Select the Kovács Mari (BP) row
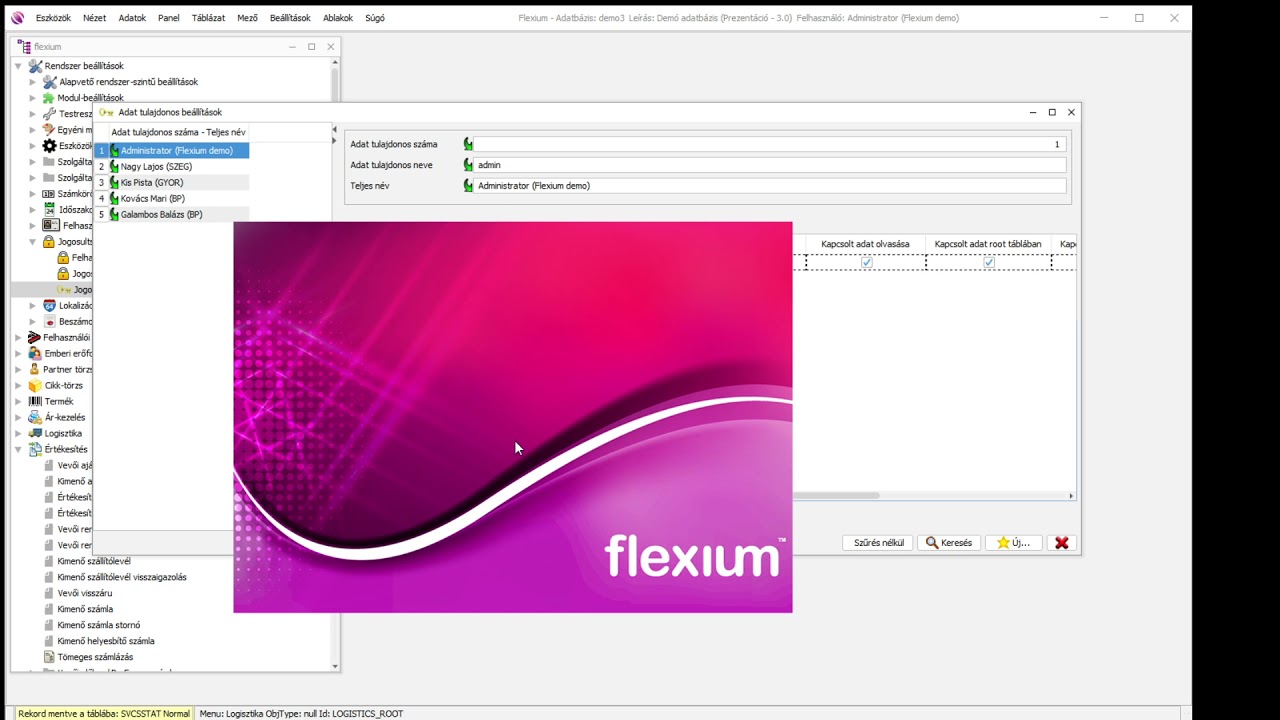Screen dimensions: 1280x720 pyautogui.click(x=171, y=199)
